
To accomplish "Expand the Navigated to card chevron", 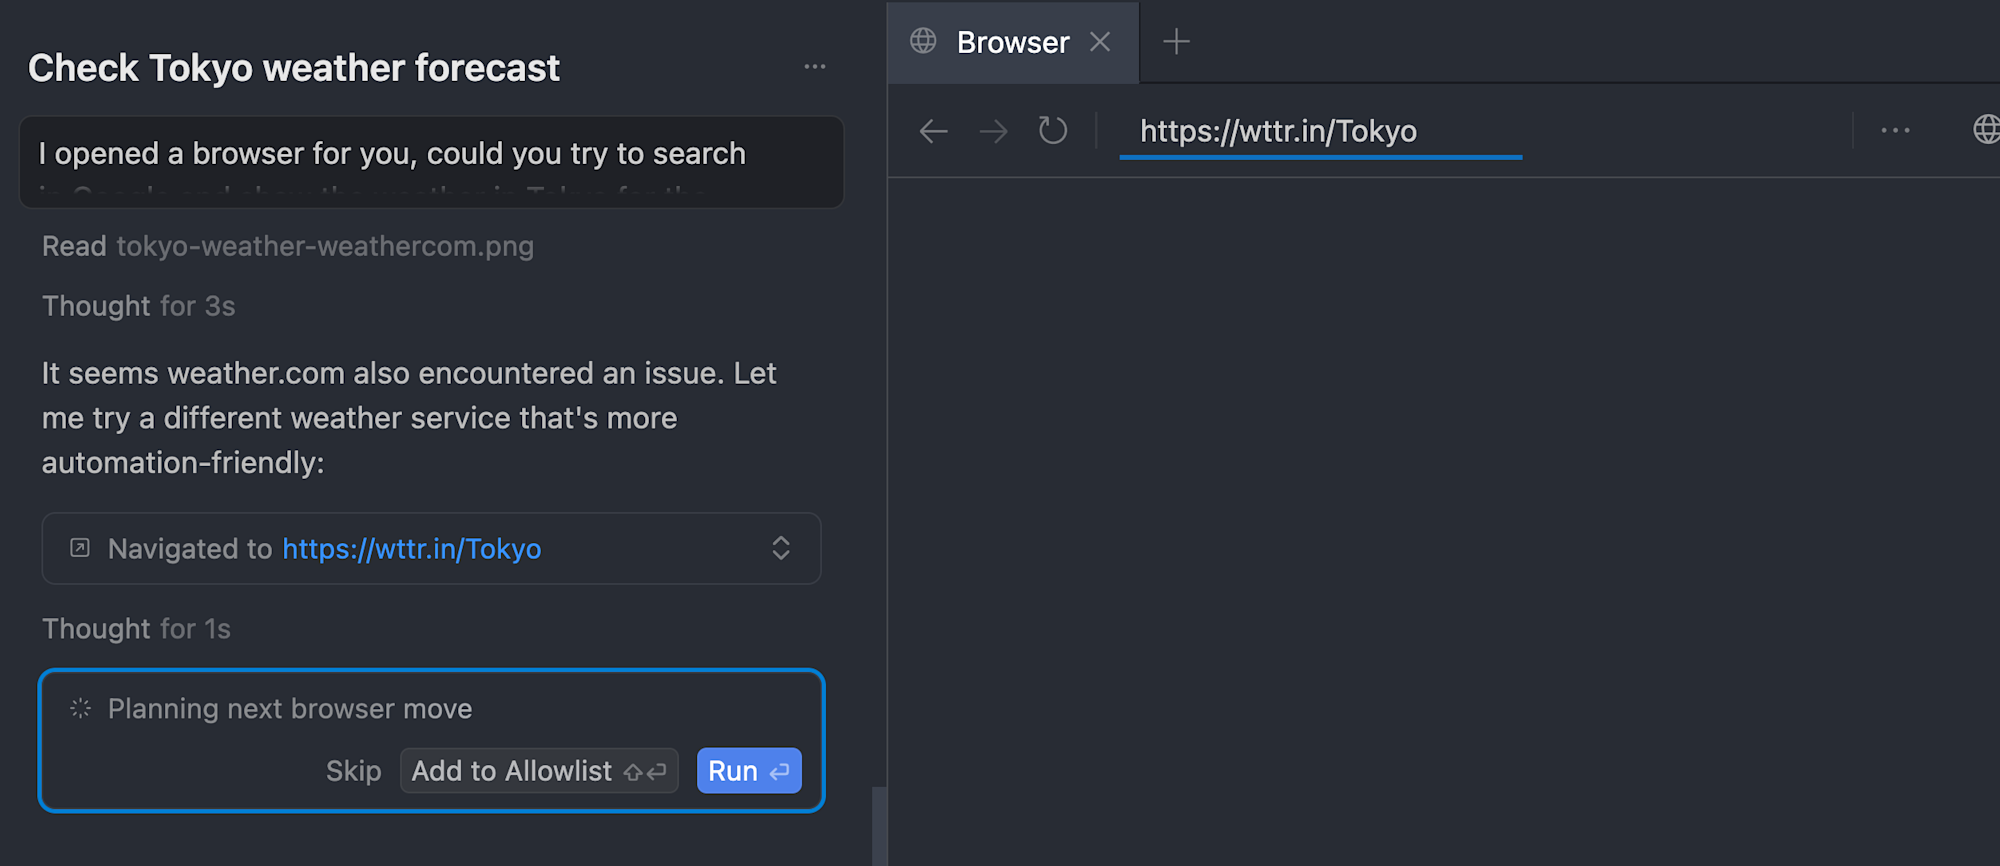I will tap(781, 548).
